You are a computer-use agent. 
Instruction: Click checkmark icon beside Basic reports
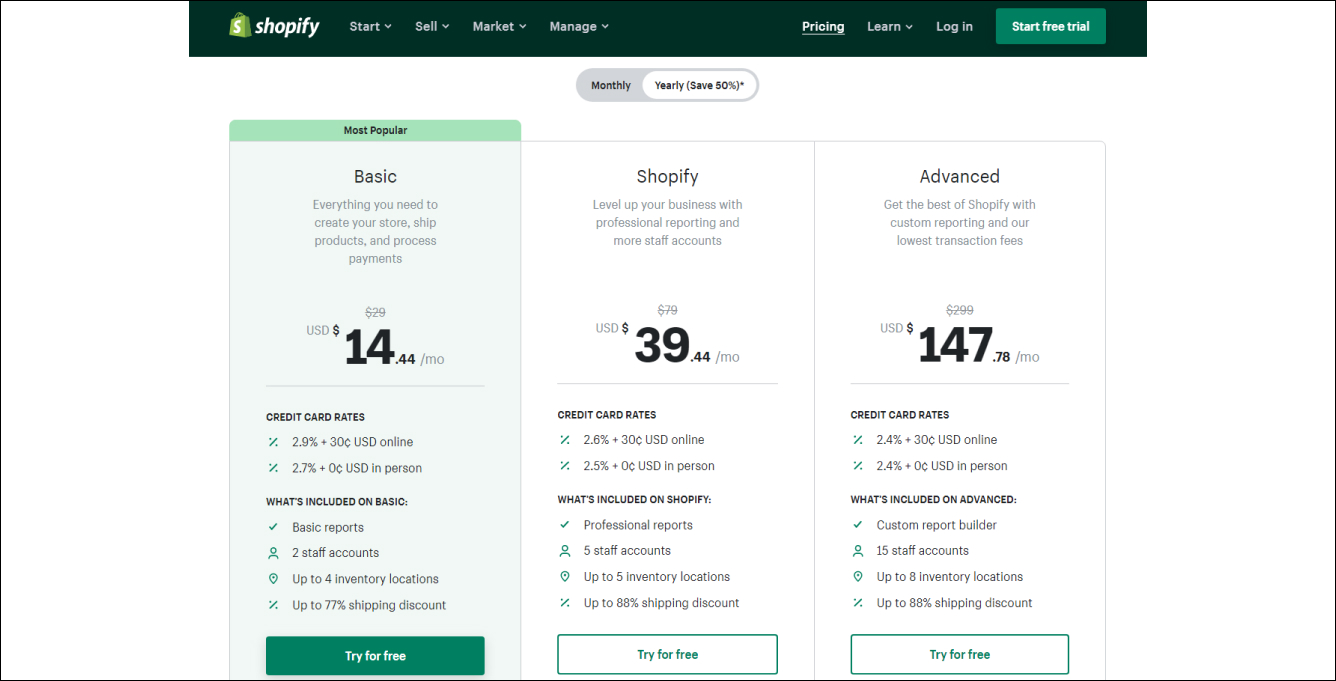point(273,527)
